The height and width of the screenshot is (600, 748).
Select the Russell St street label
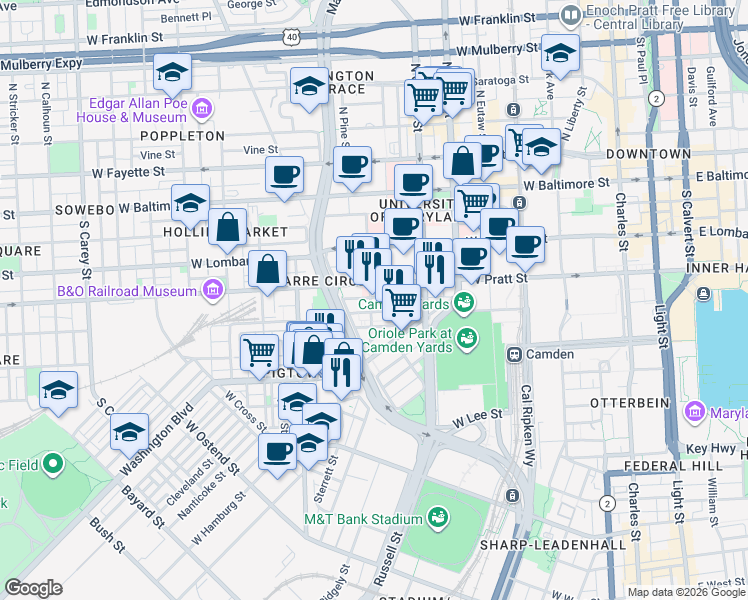[x=388, y=559]
